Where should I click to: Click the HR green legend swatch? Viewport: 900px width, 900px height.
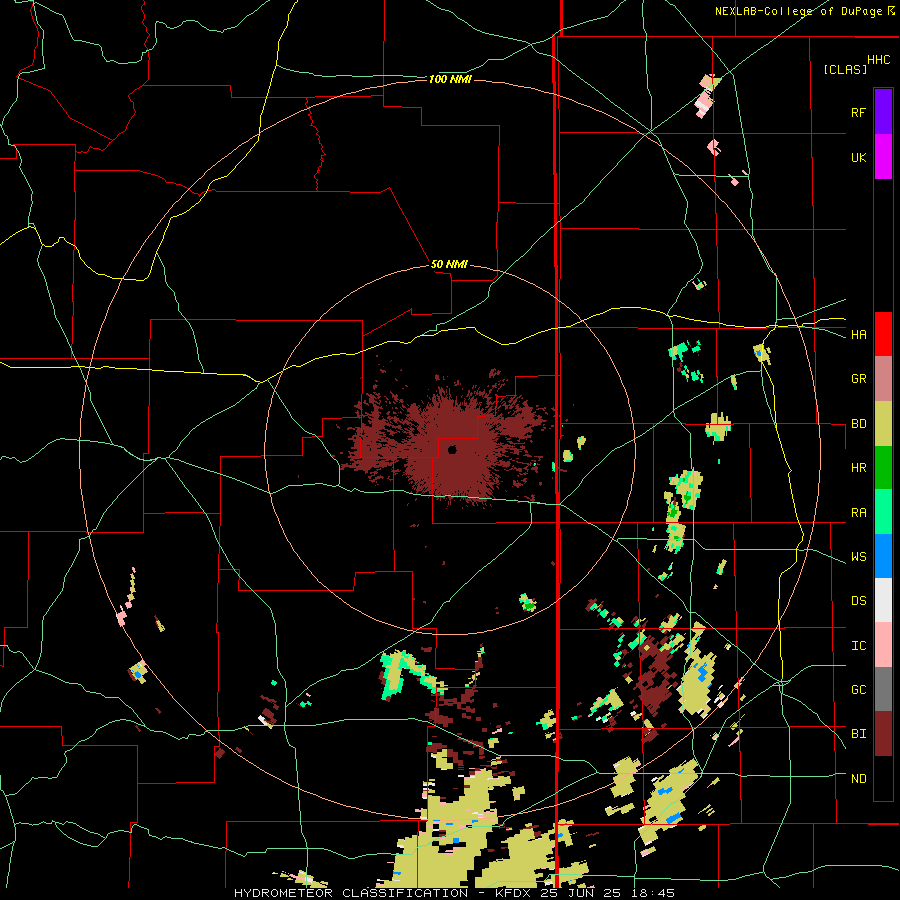[883, 468]
